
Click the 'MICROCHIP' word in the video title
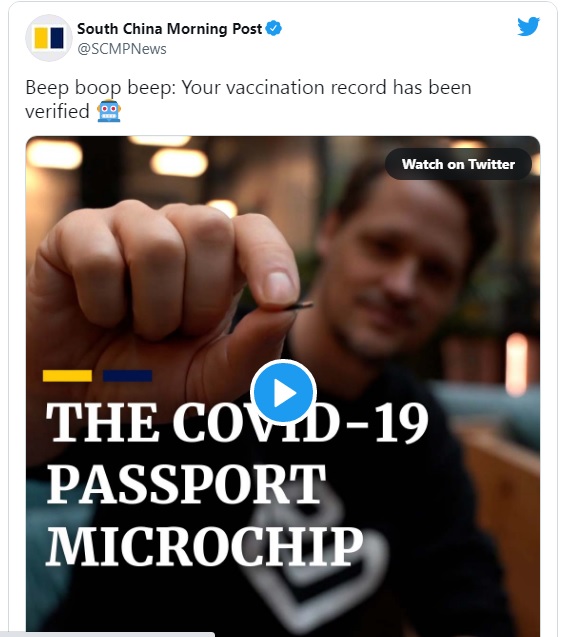tap(205, 546)
